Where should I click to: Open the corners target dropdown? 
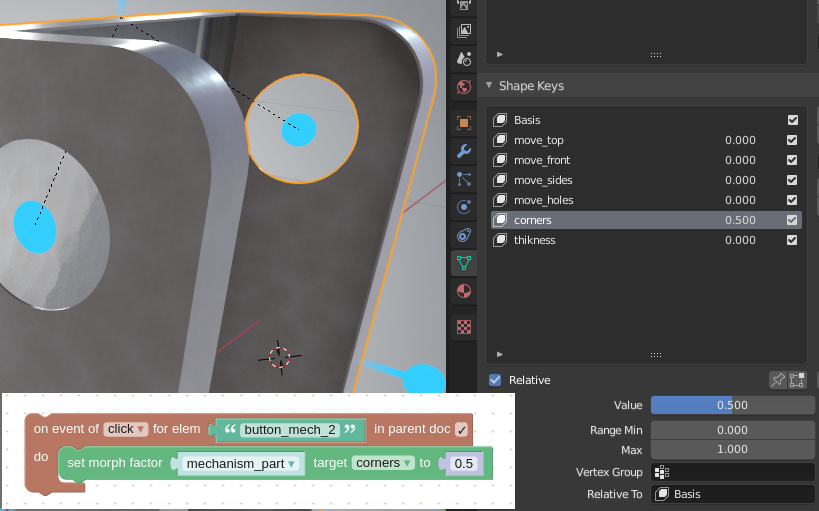[x=383, y=463]
